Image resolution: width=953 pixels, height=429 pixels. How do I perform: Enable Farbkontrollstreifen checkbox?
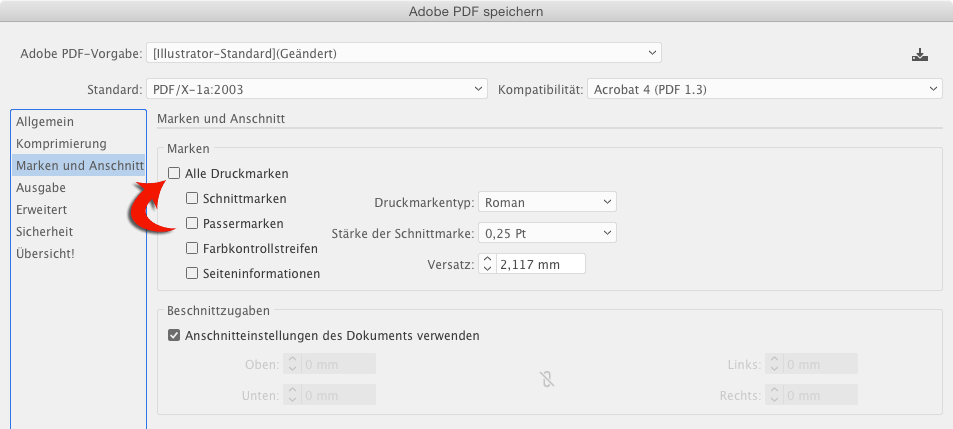(192, 248)
